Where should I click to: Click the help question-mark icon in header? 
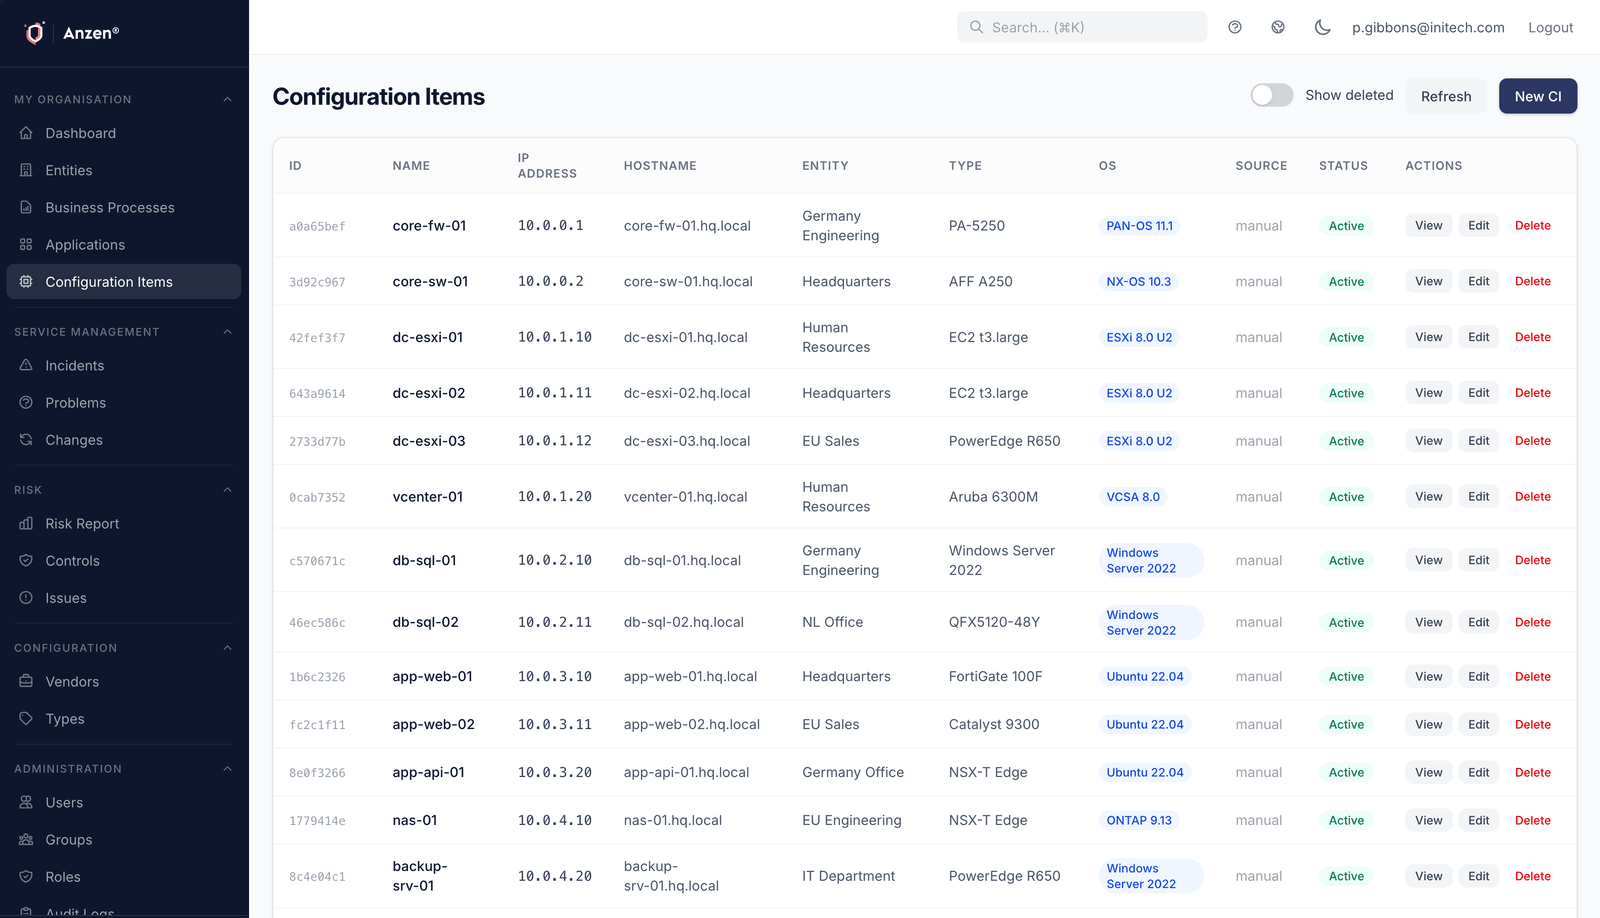(1234, 27)
